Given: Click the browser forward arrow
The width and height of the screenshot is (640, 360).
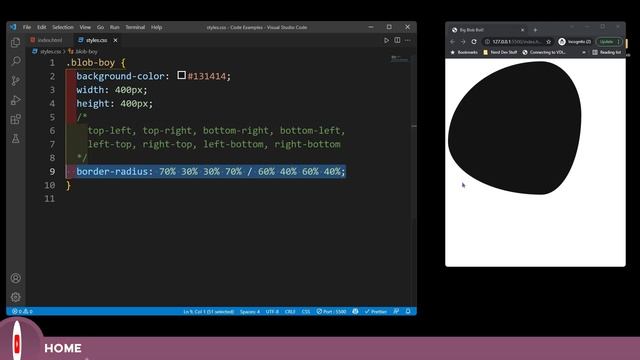Looking at the screenshot, I should point(463,42).
